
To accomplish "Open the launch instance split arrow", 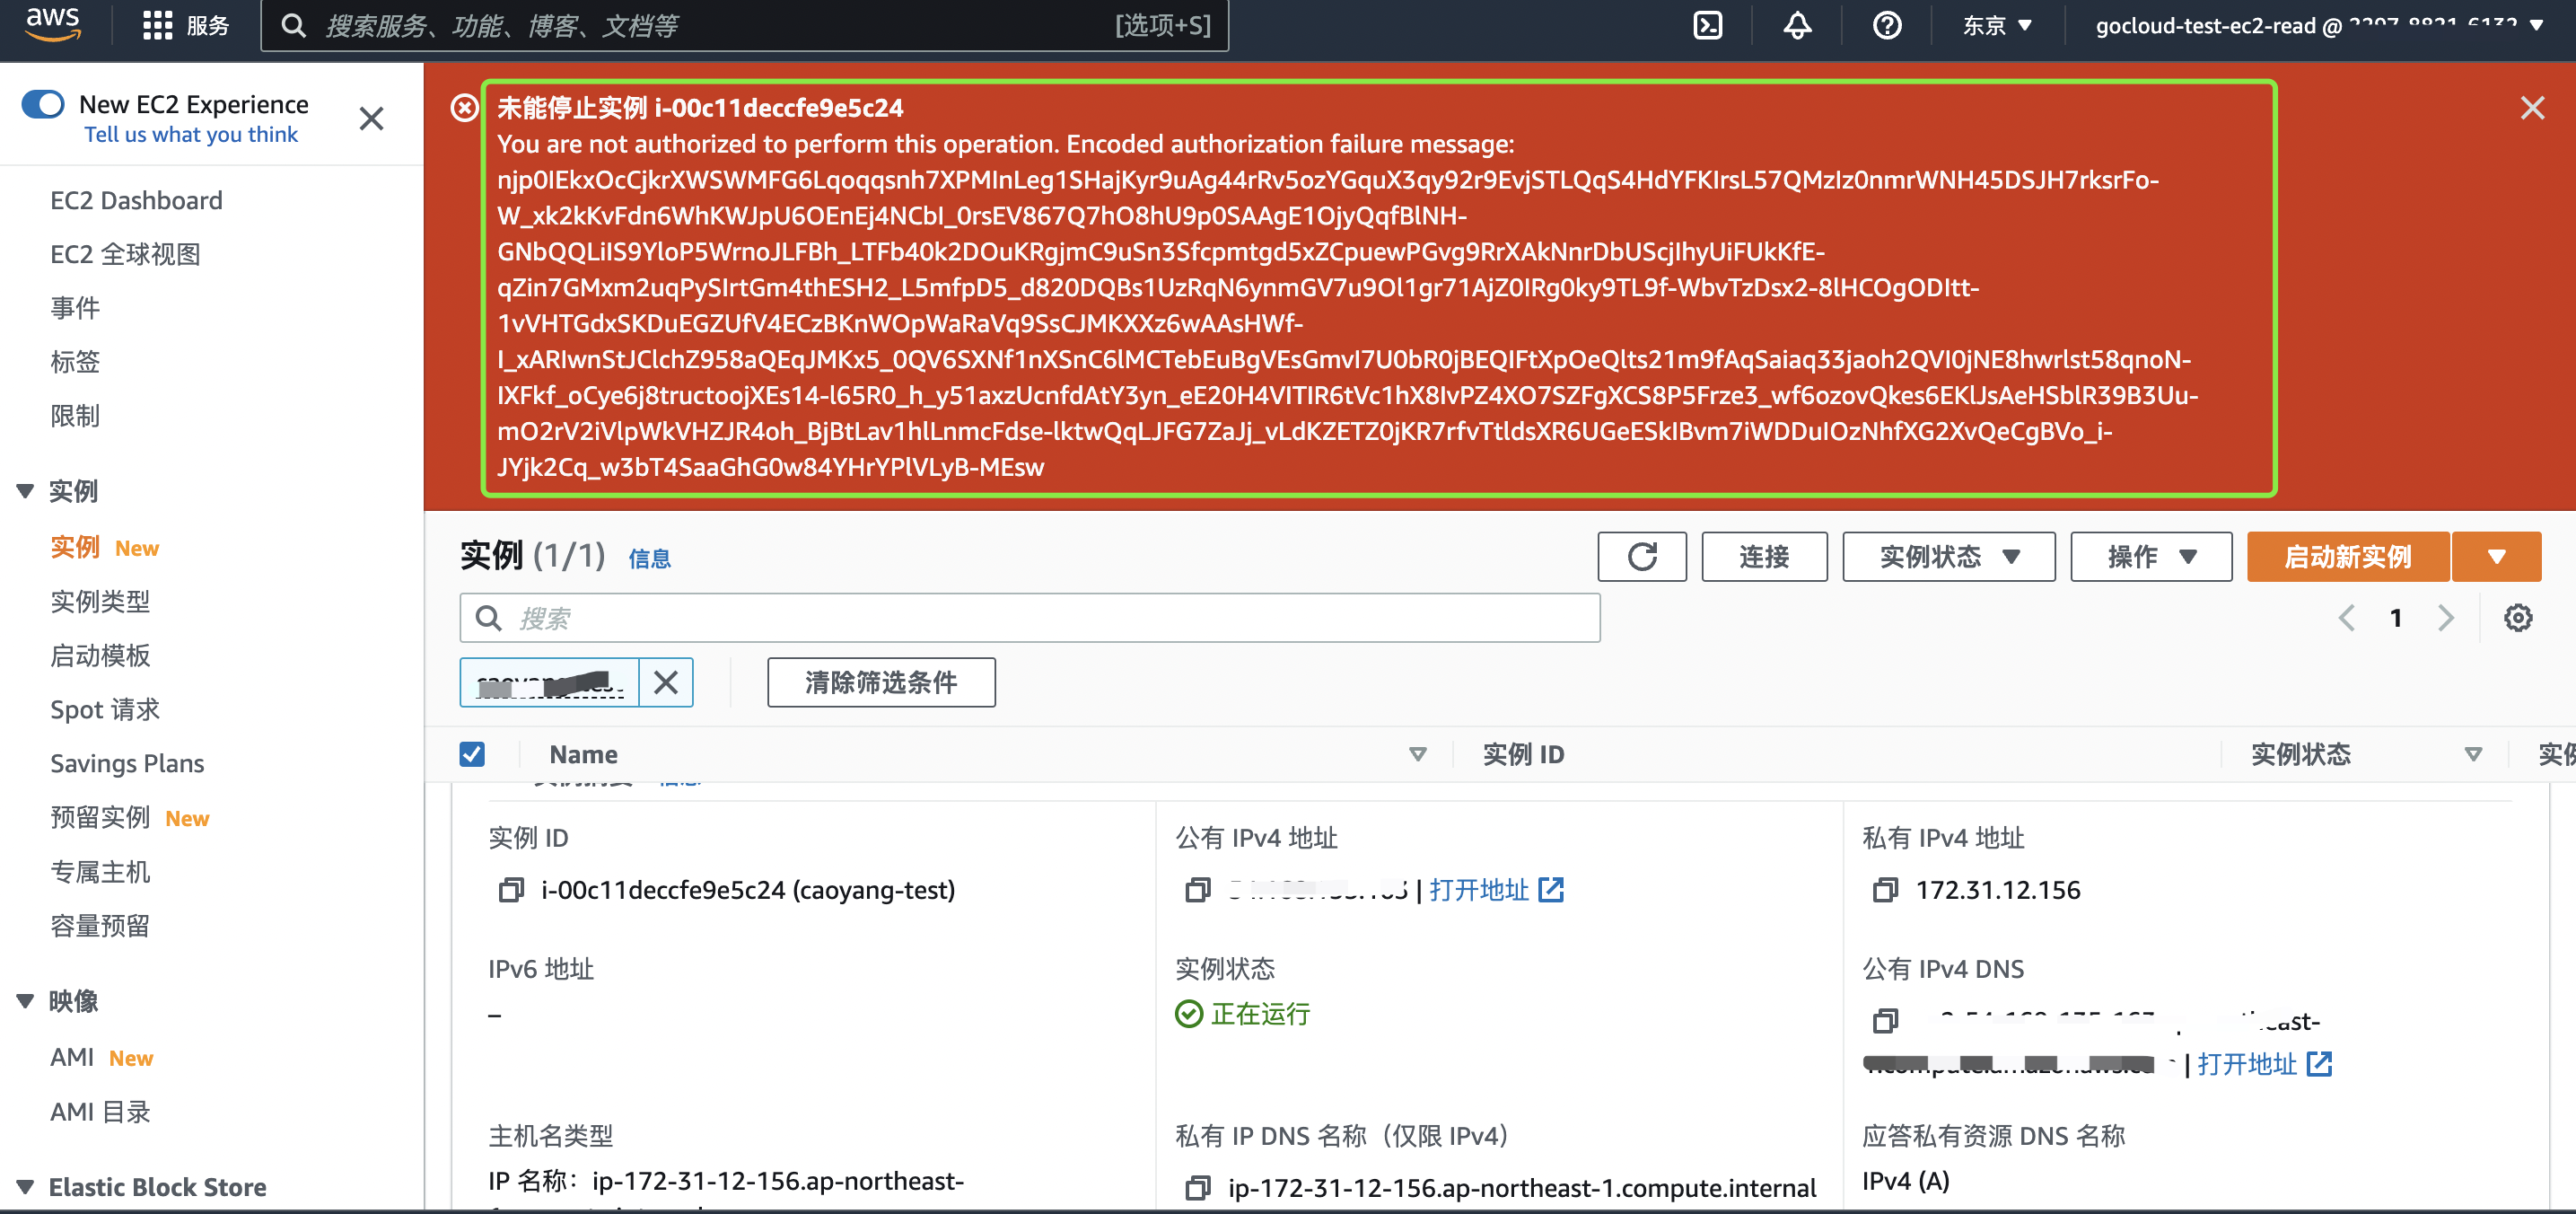I will 2496,556.
